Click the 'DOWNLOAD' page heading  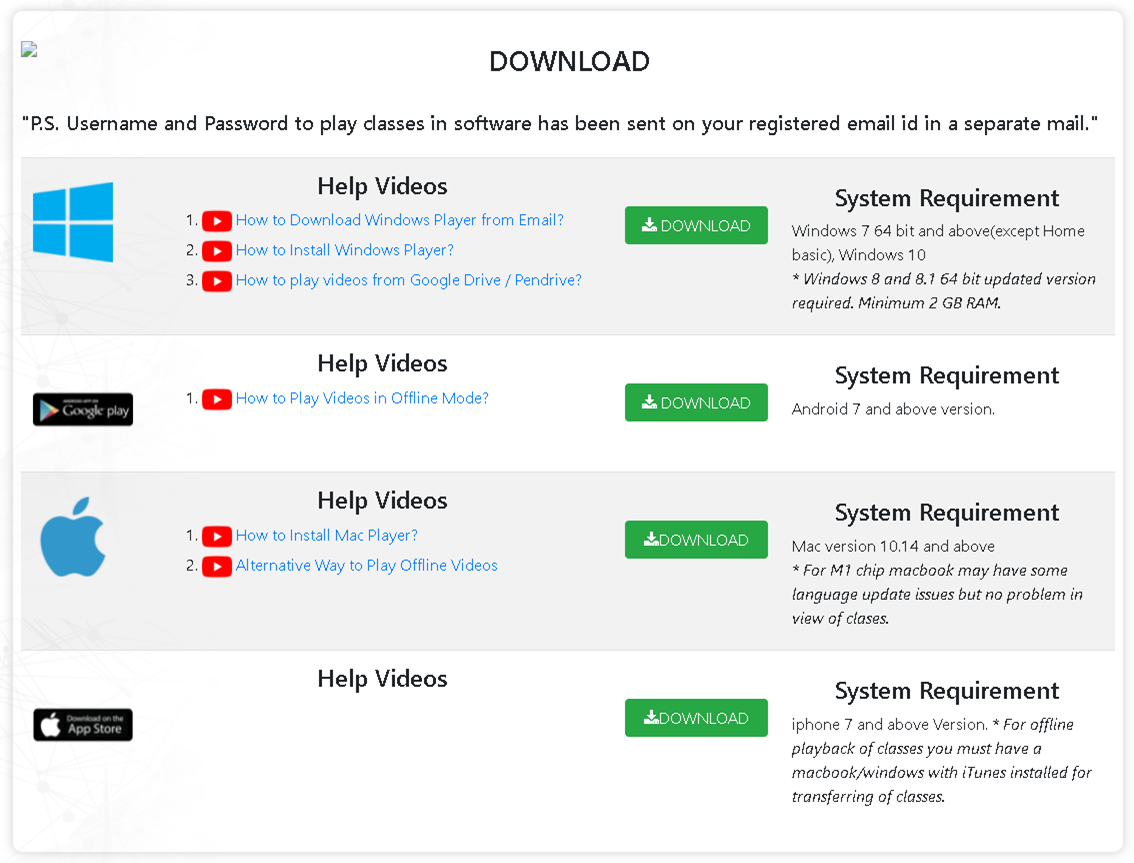tap(570, 61)
